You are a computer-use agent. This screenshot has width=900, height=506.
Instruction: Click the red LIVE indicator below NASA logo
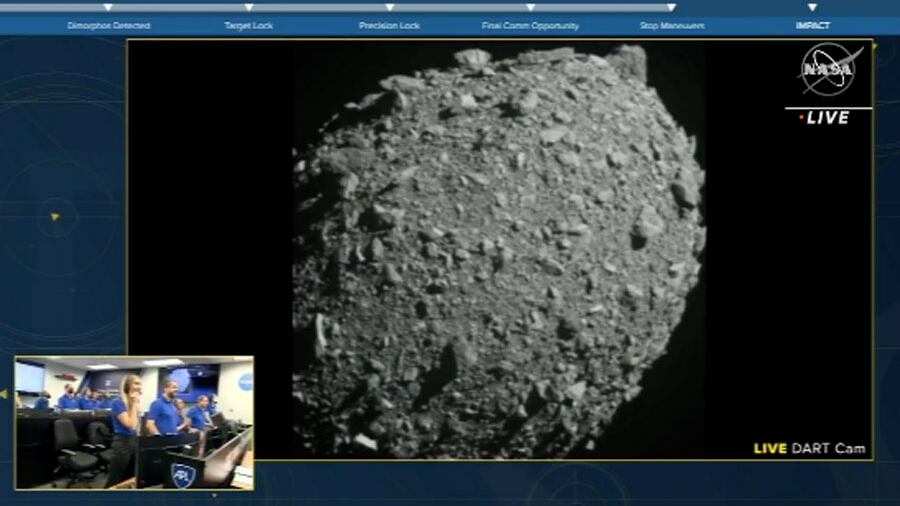click(x=824, y=118)
